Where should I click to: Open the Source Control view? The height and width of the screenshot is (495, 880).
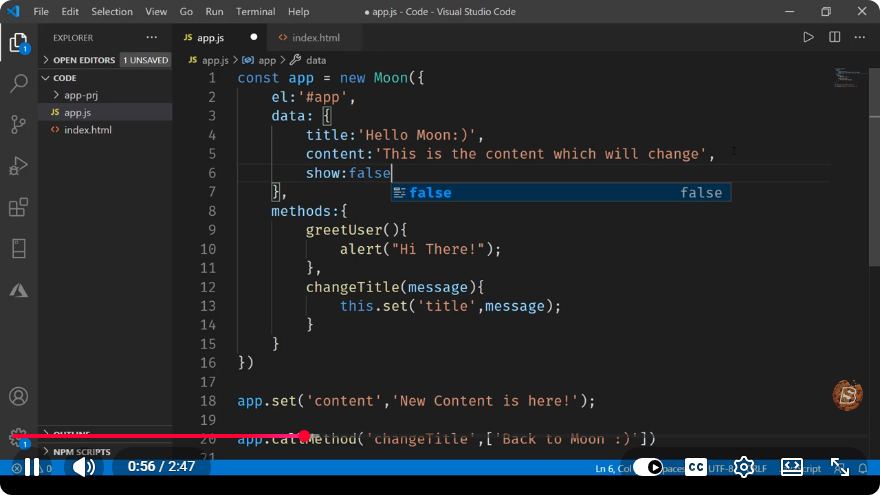19,124
